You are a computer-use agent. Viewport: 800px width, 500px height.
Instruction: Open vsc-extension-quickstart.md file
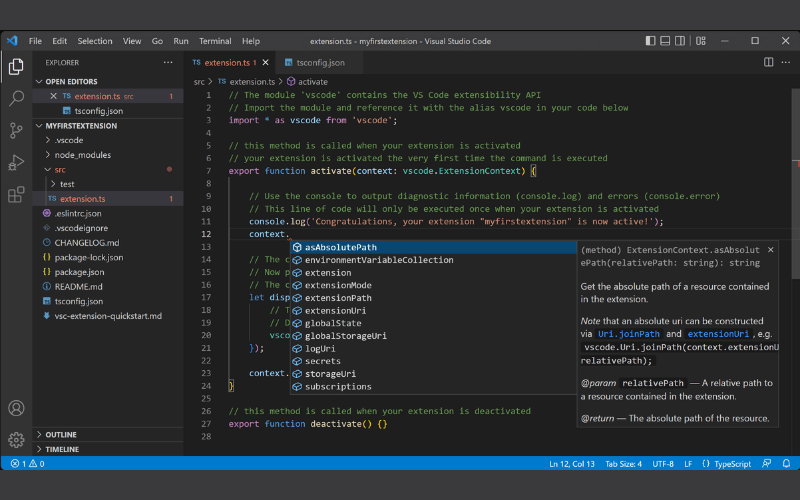click(x=108, y=316)
